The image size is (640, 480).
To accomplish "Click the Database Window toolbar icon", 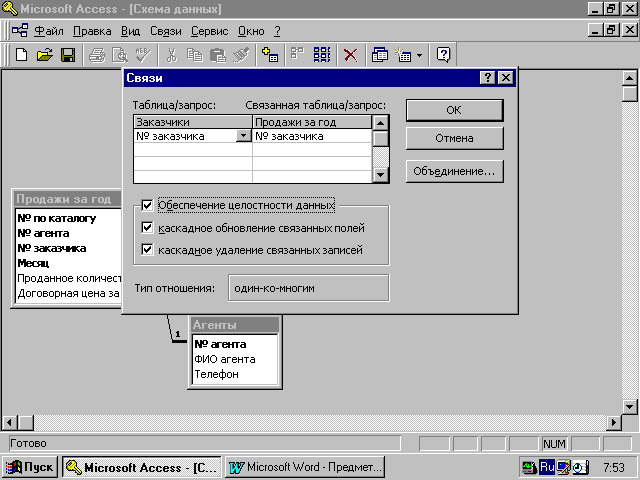I will pyautogui.click(x=380, y=55).
